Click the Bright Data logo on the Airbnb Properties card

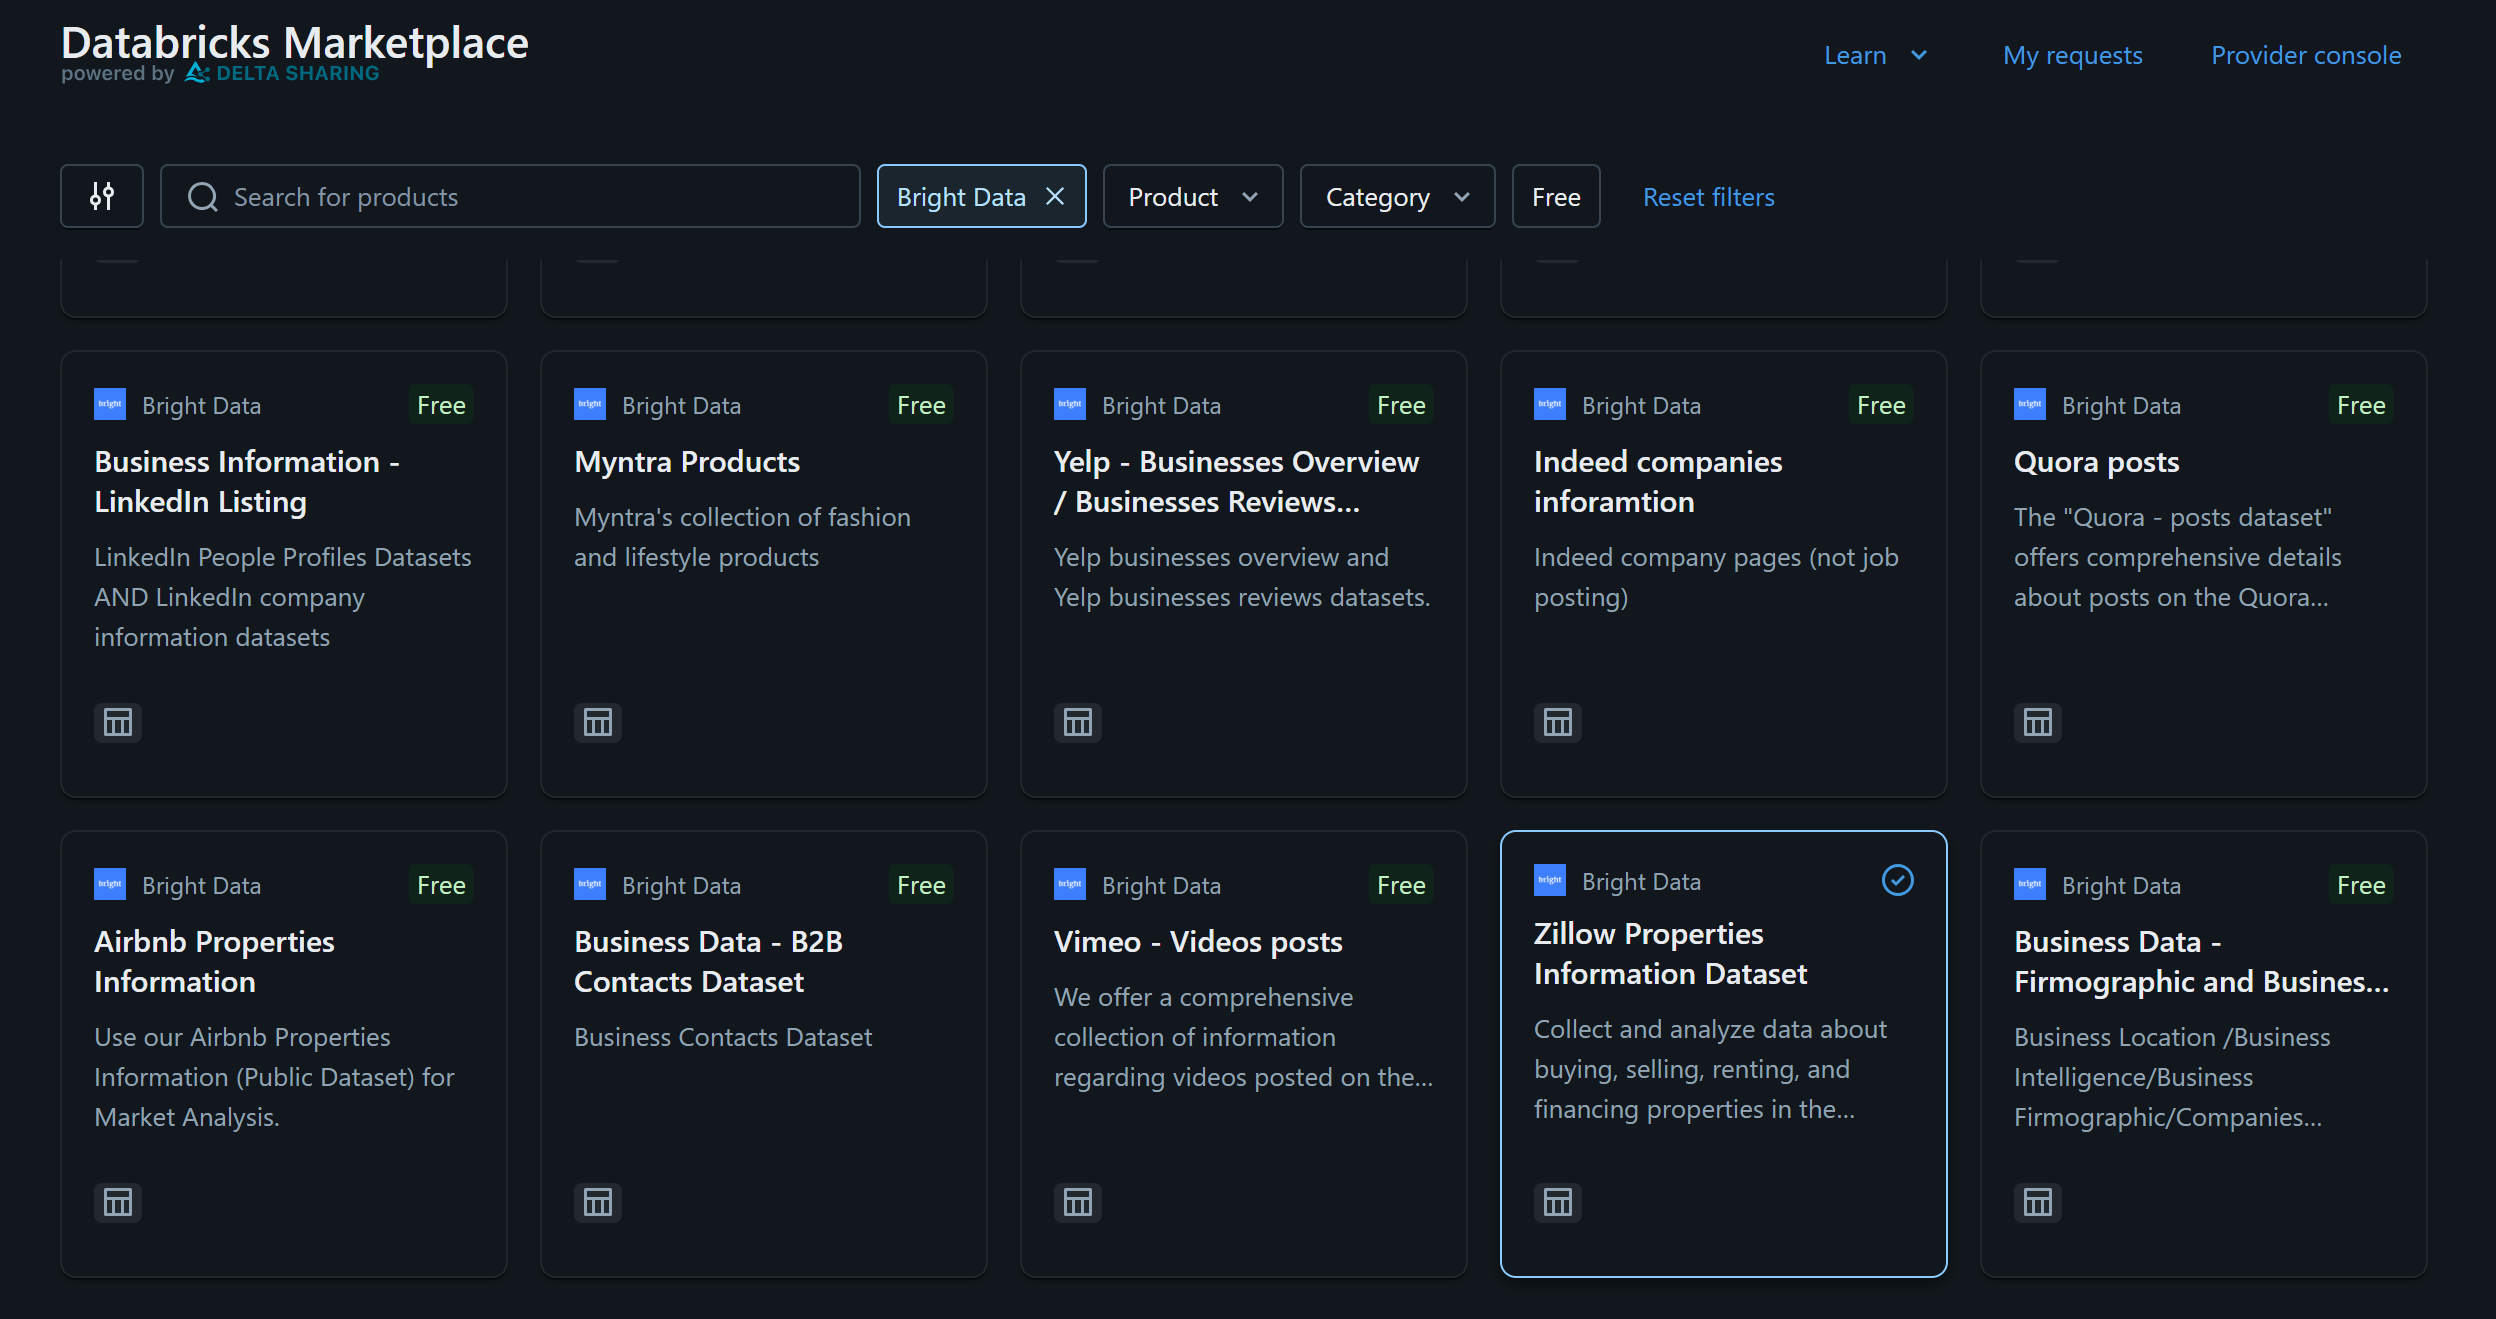[x=109, y=884]
